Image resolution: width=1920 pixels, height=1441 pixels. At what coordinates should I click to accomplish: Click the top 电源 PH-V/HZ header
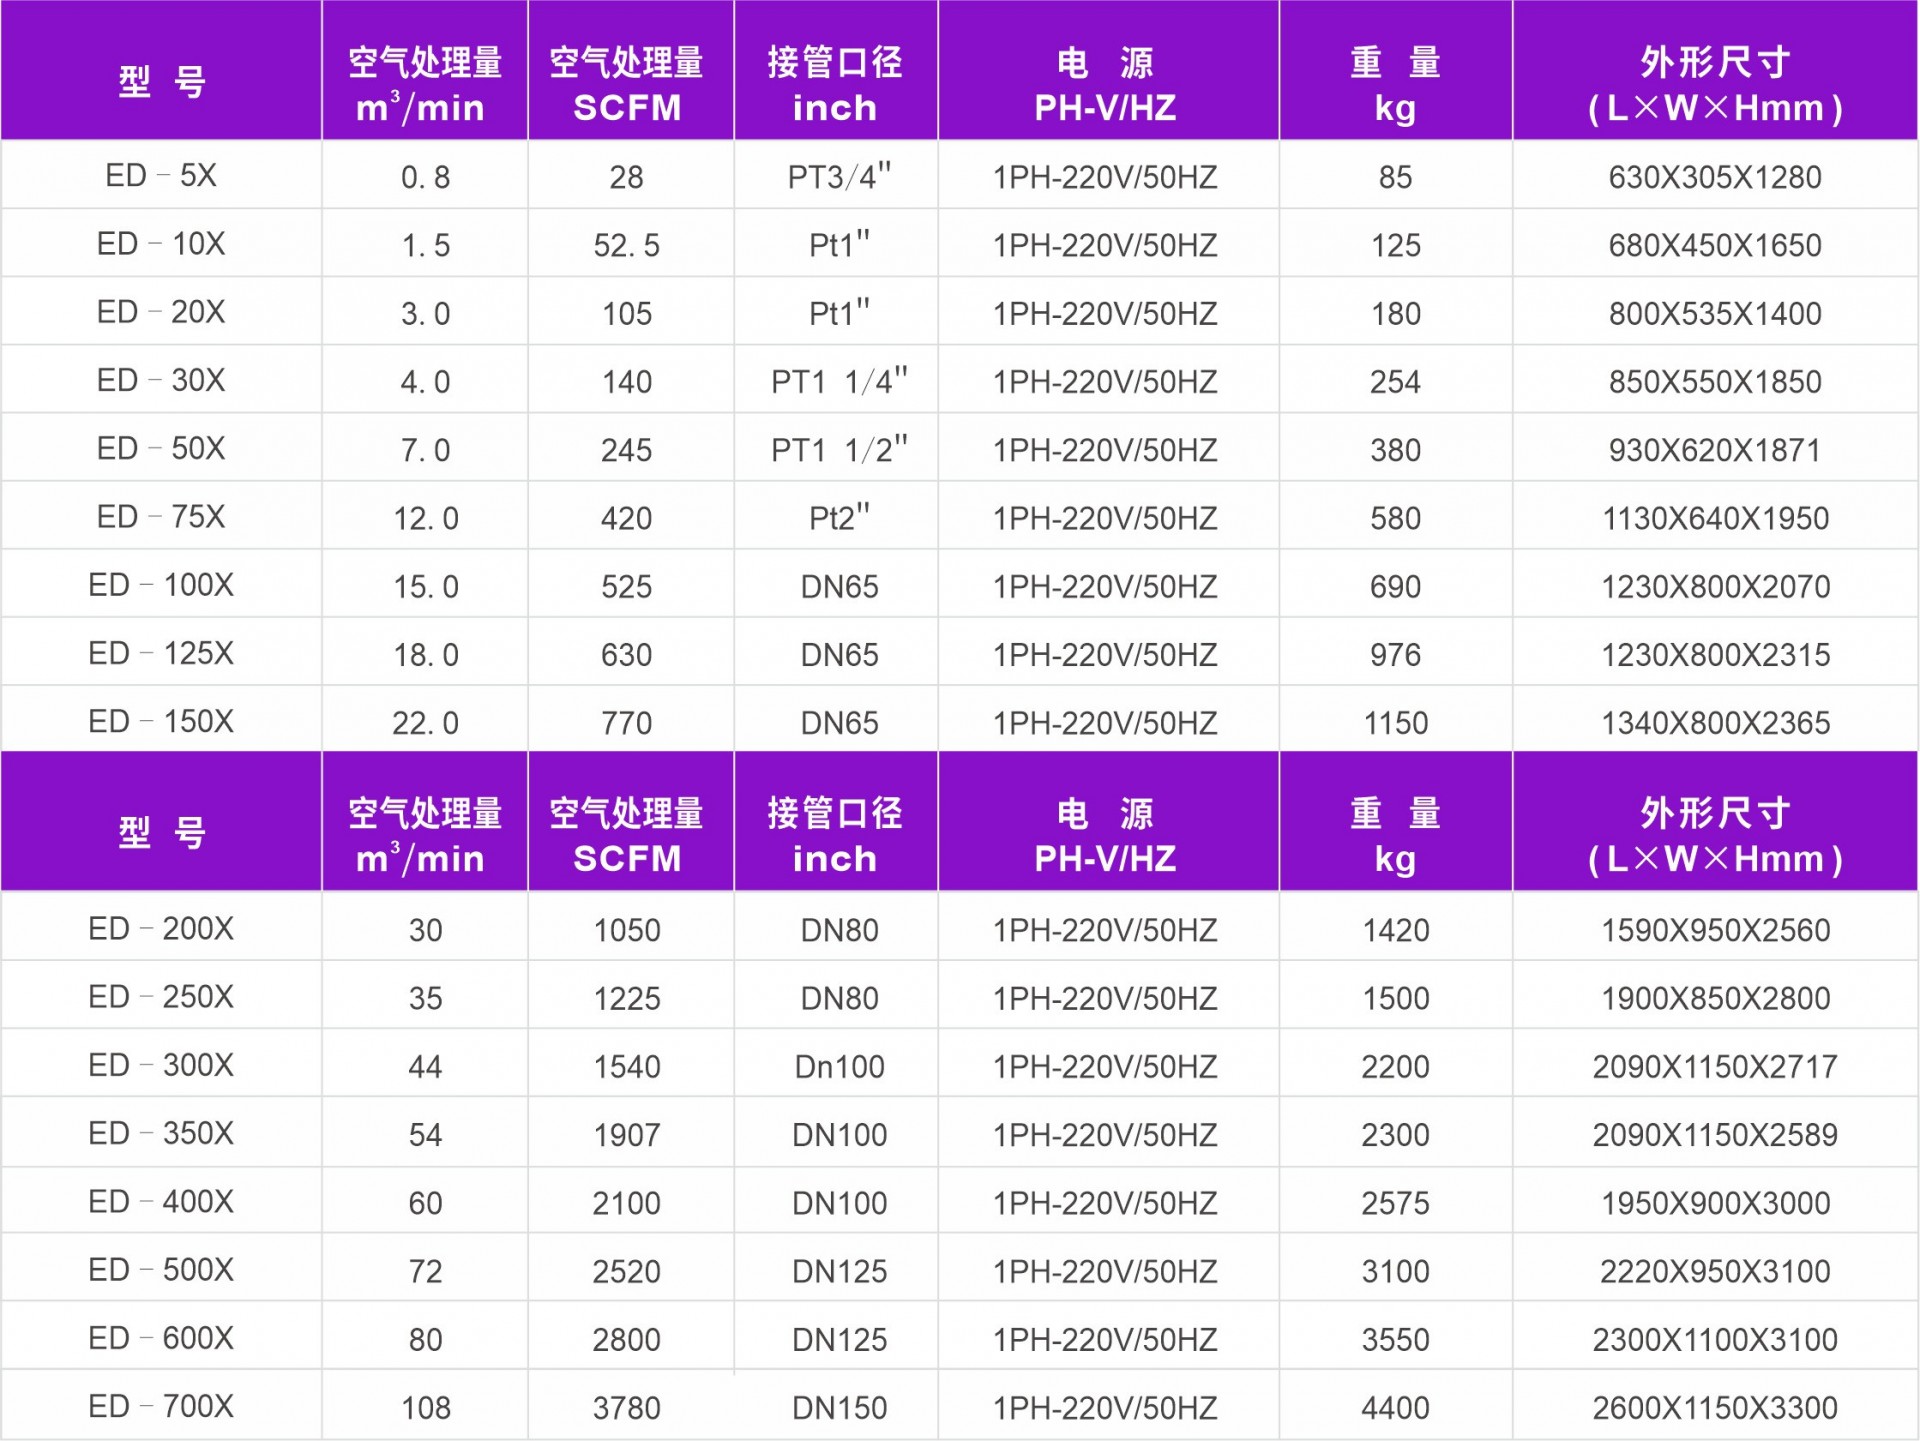[x=1106, y=84]
